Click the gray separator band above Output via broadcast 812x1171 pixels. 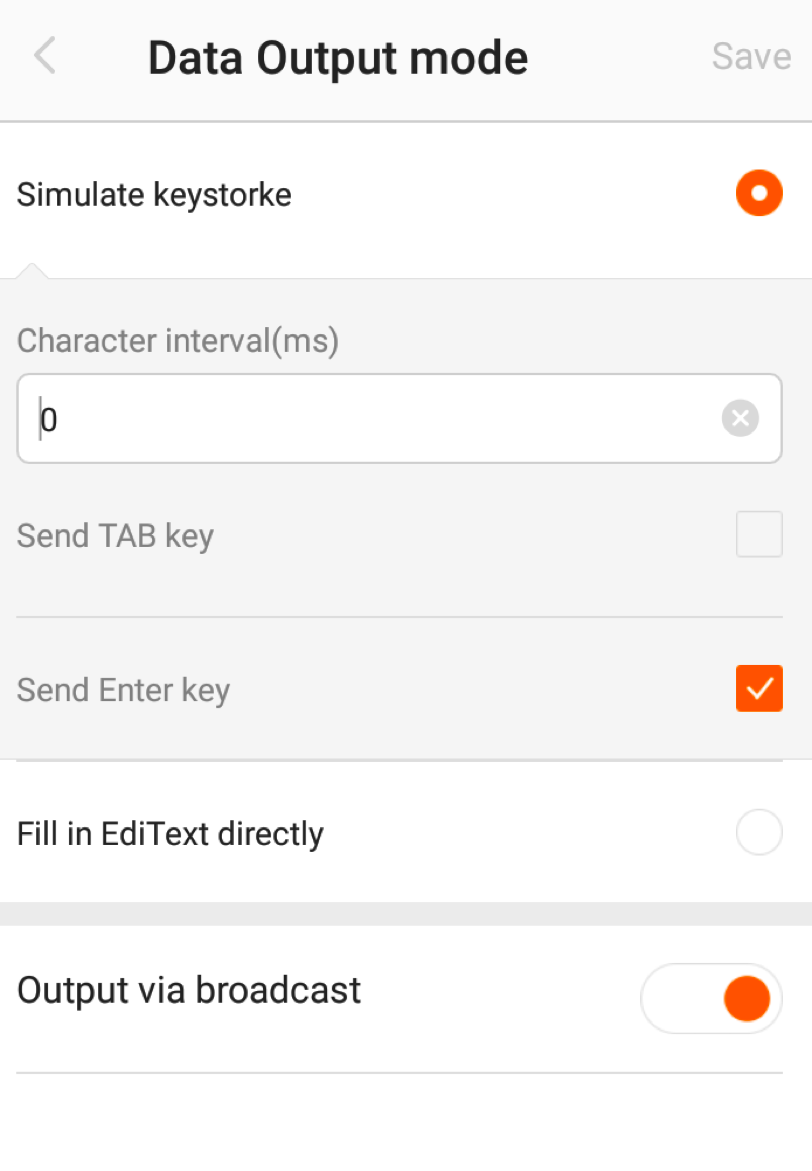[406, 913]
